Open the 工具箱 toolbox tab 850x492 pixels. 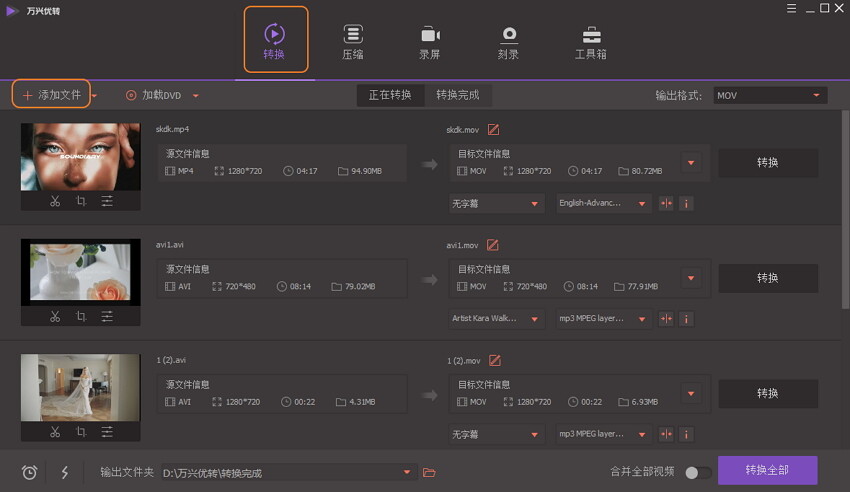click(591, 42)
